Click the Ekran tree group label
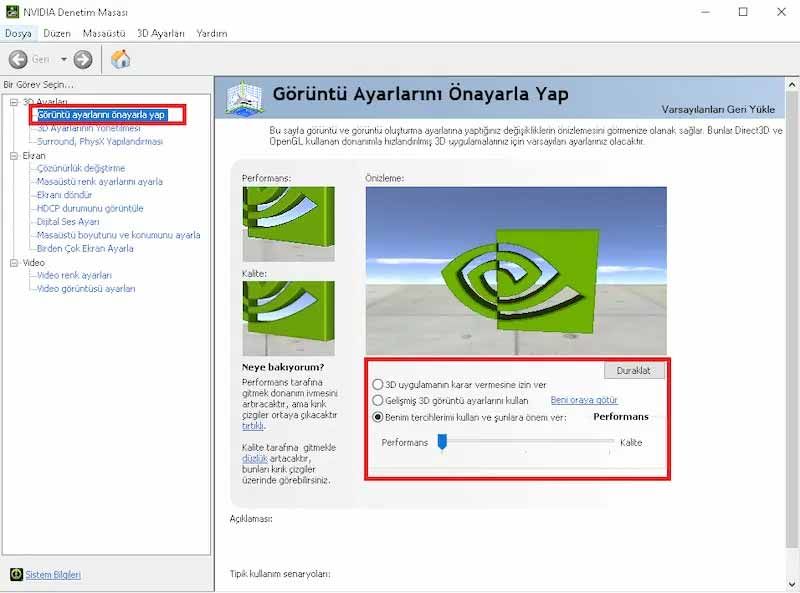 coord(34,156)
